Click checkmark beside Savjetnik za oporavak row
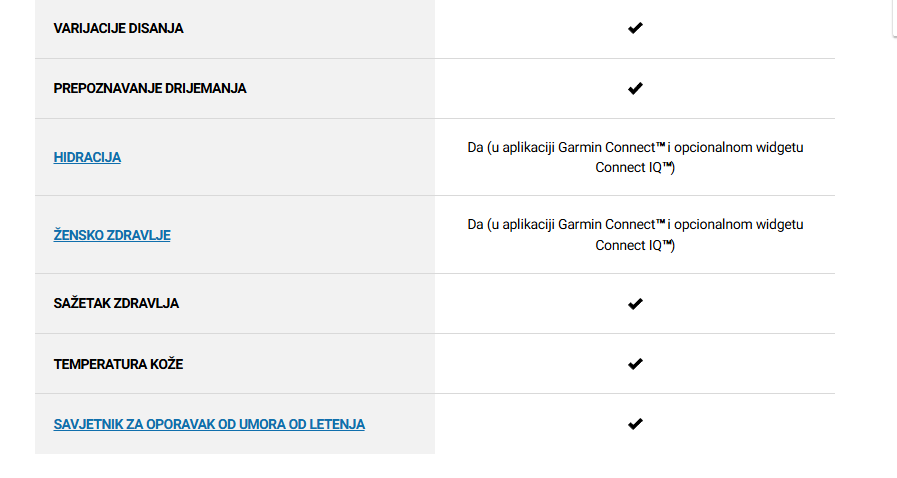Screen dimensions: 897x478 [x=635, y=424]
